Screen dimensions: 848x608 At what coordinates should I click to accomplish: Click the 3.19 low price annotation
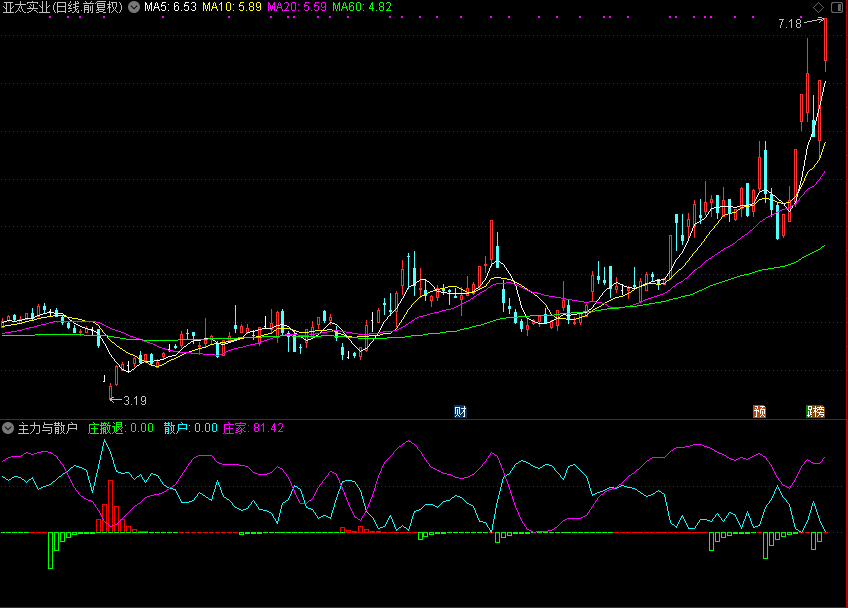(x=134, y=401)
